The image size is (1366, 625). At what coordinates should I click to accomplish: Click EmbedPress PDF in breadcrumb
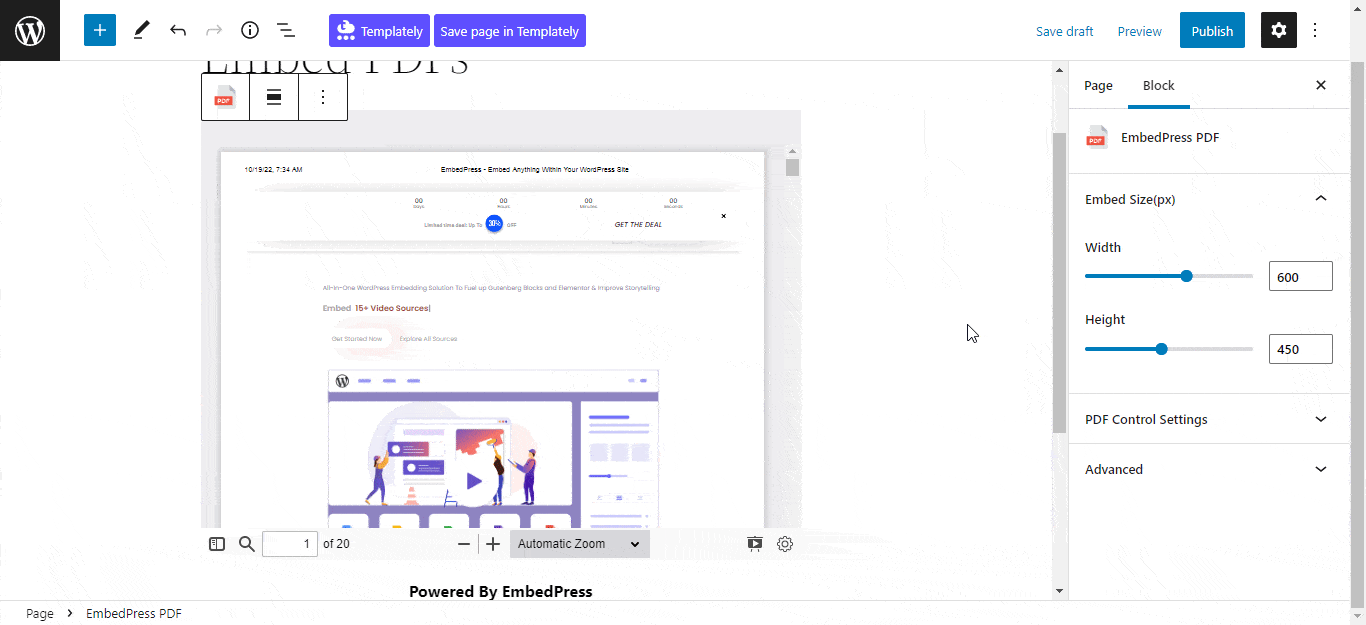point(134,613)
